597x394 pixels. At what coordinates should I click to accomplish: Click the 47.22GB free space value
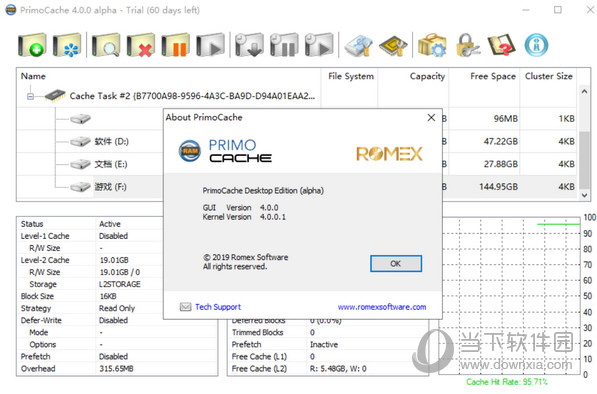coord(501,142)
